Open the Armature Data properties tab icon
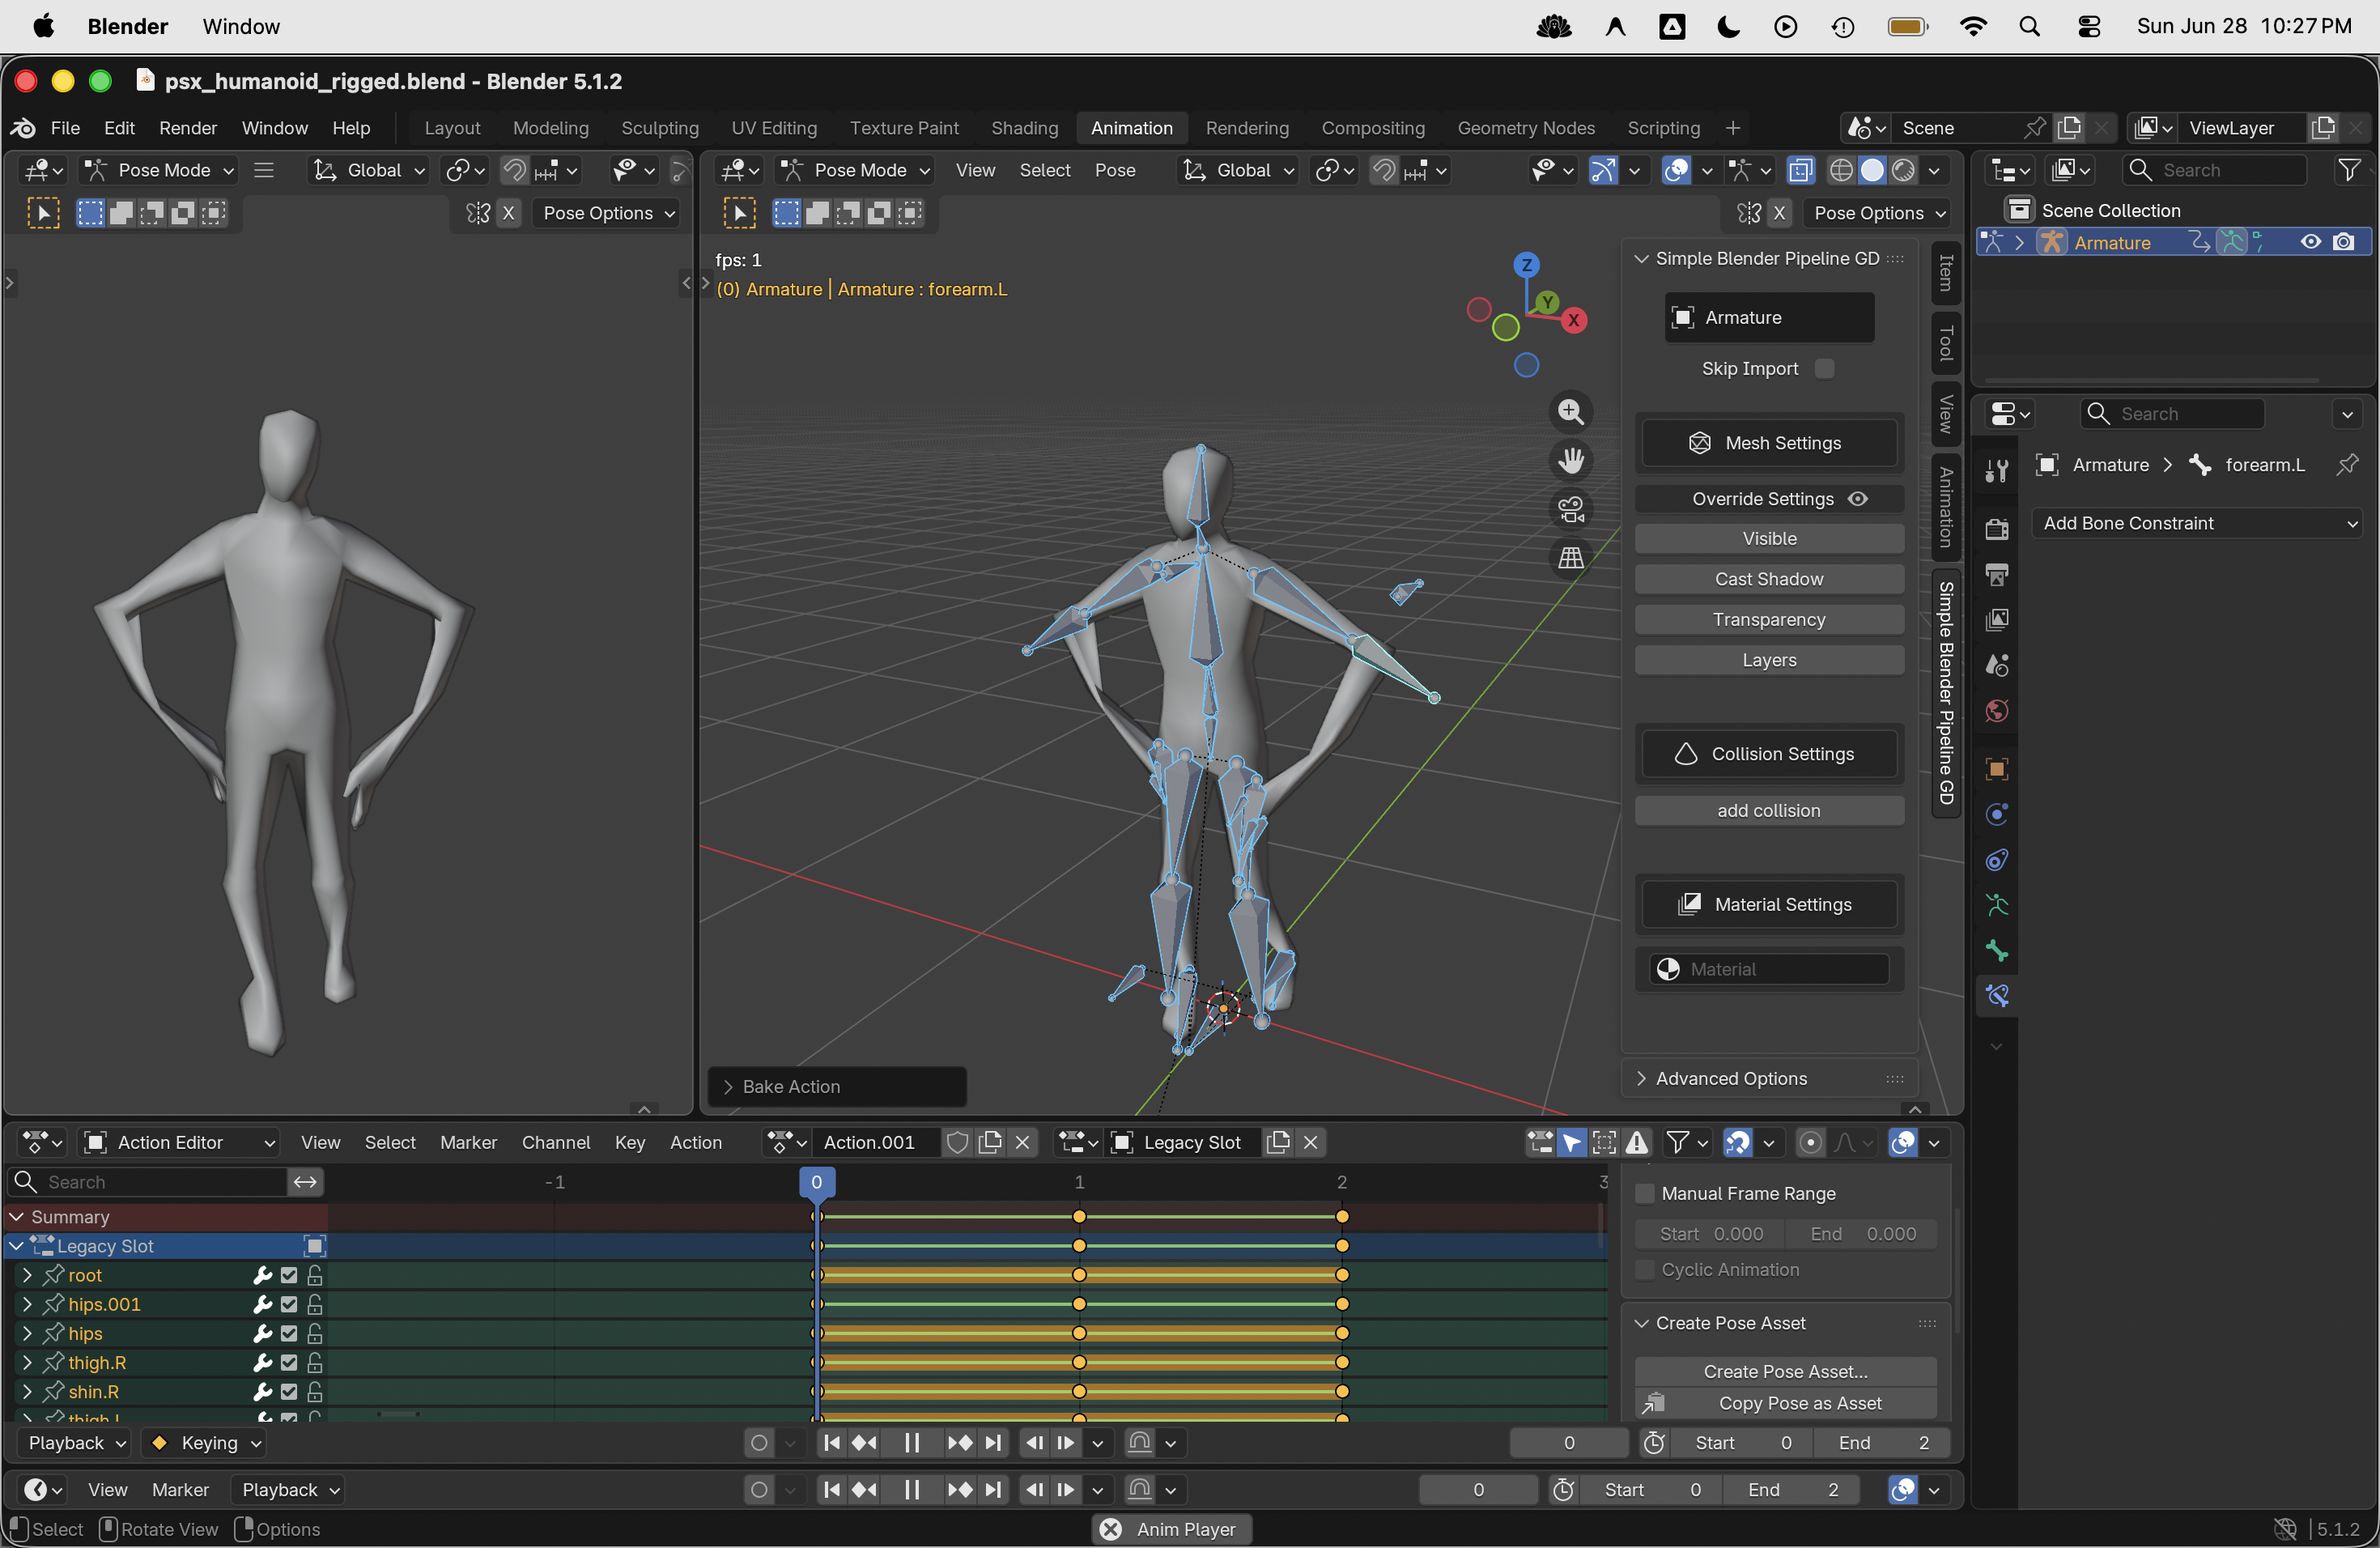The height and width of the screenshot is (1548, 2380). pyautogui.click(x=1997, y=905)
